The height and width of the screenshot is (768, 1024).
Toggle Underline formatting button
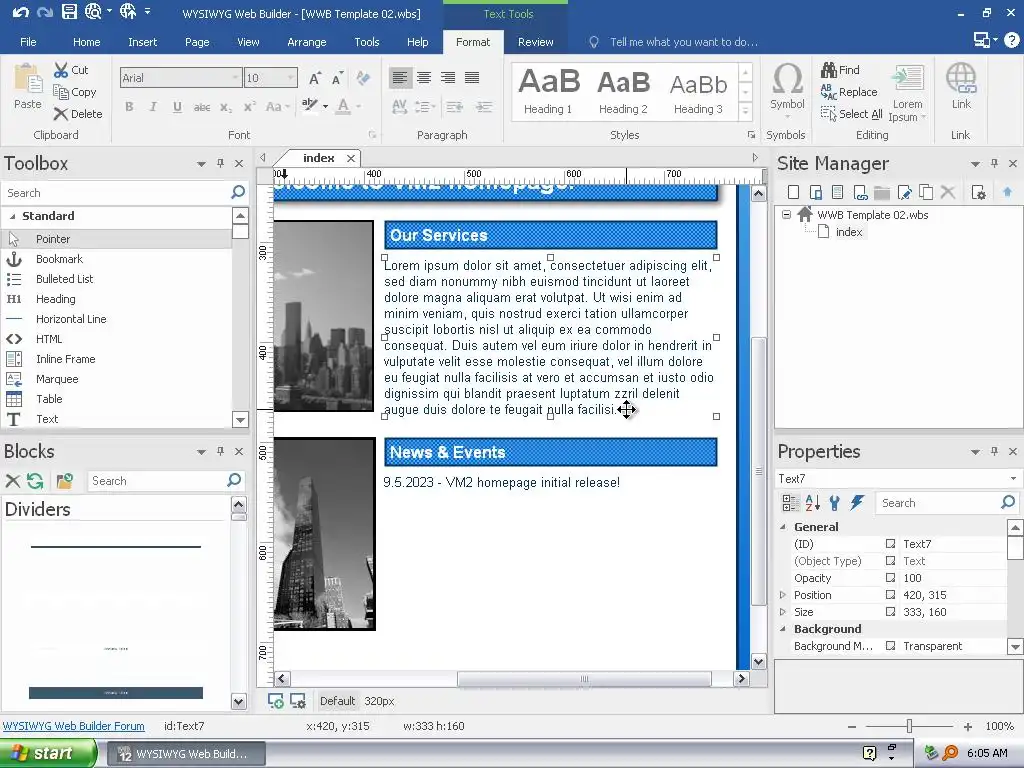(x=177, y=106)
